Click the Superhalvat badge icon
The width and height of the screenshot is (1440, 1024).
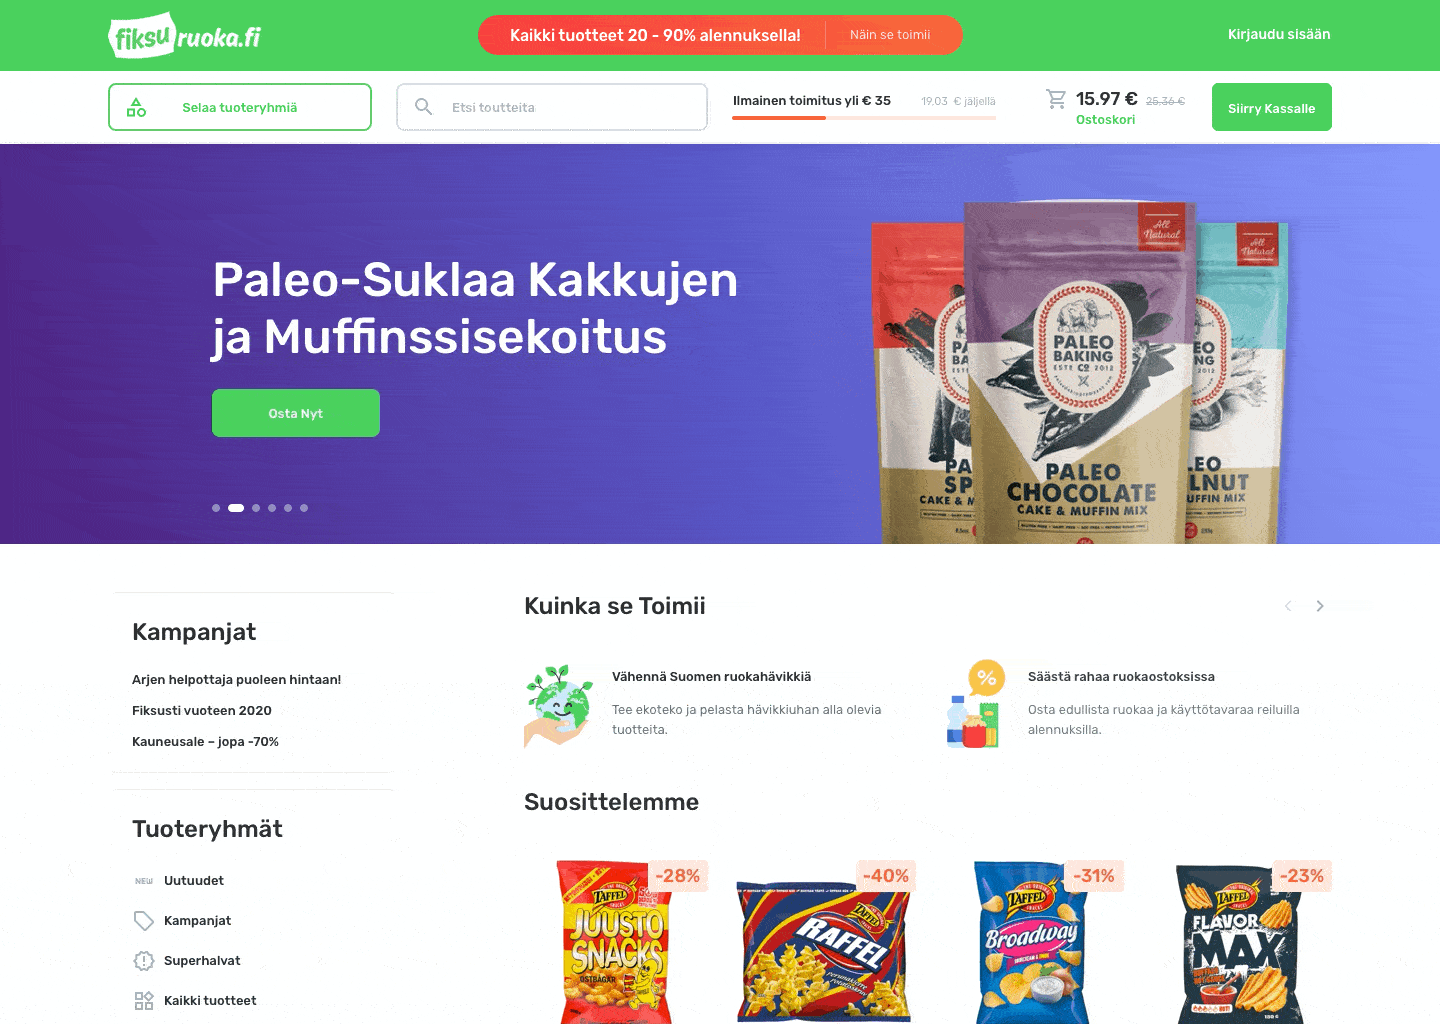click(144, 961)
